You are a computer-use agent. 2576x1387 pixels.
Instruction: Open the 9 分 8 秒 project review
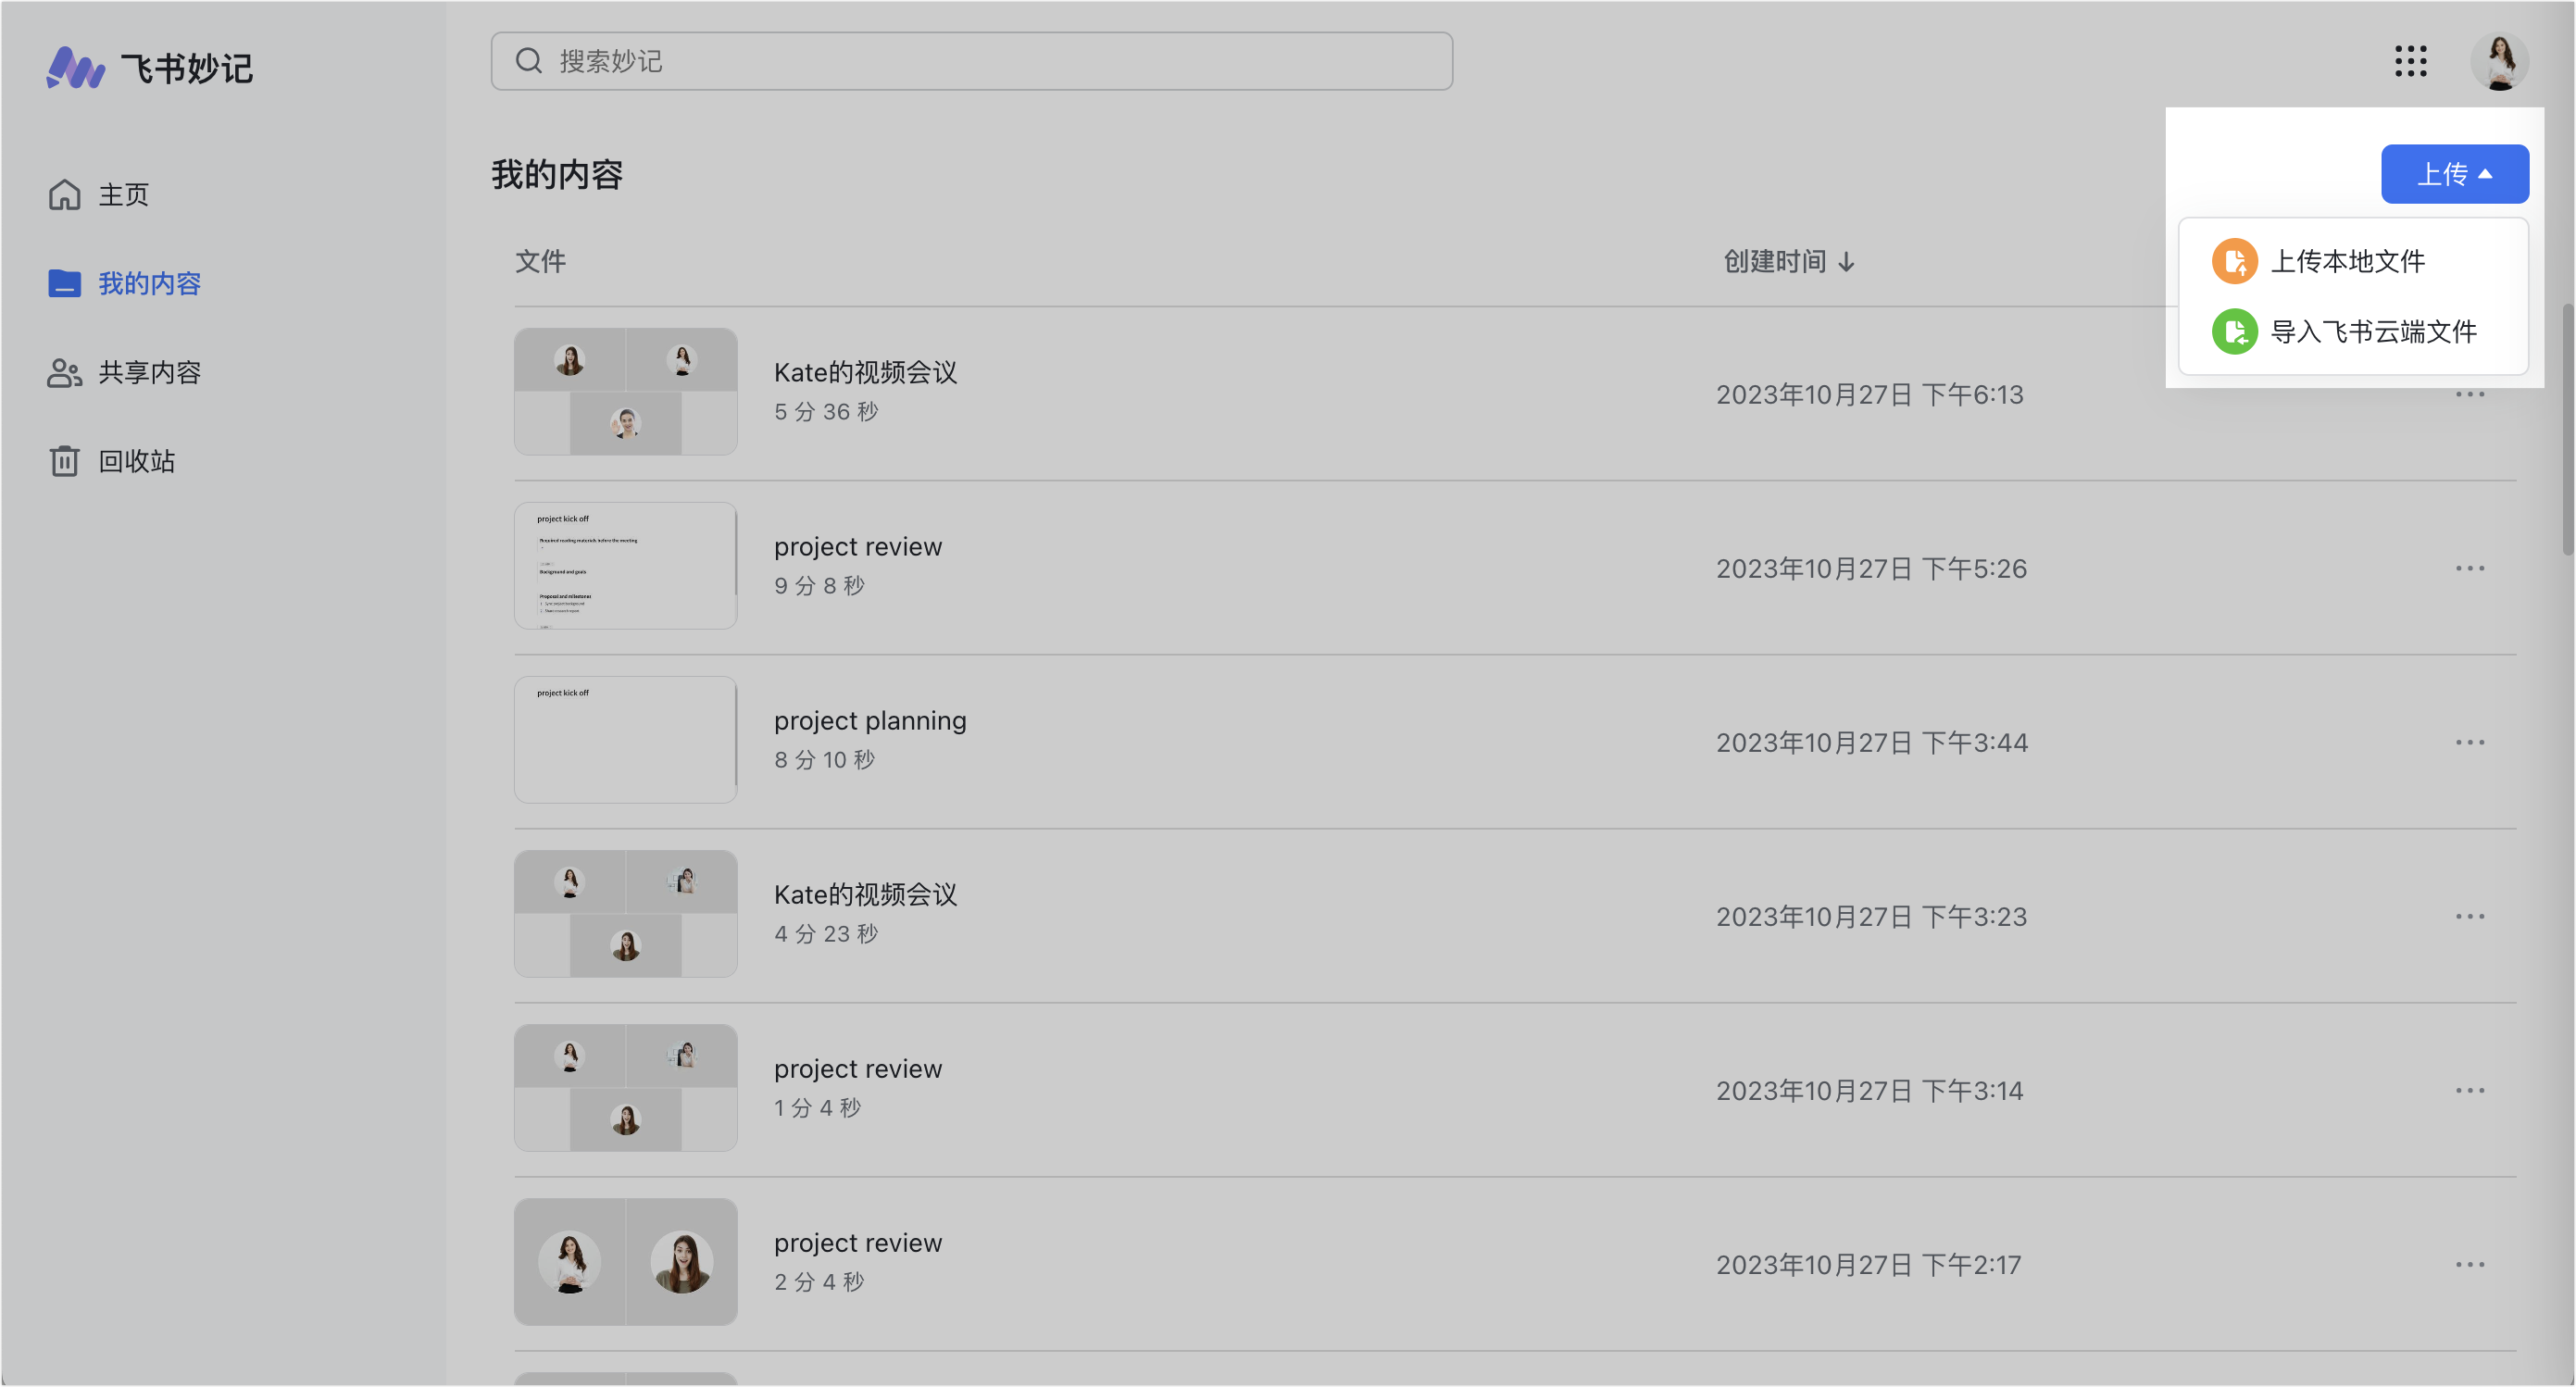tap(857, 547)
